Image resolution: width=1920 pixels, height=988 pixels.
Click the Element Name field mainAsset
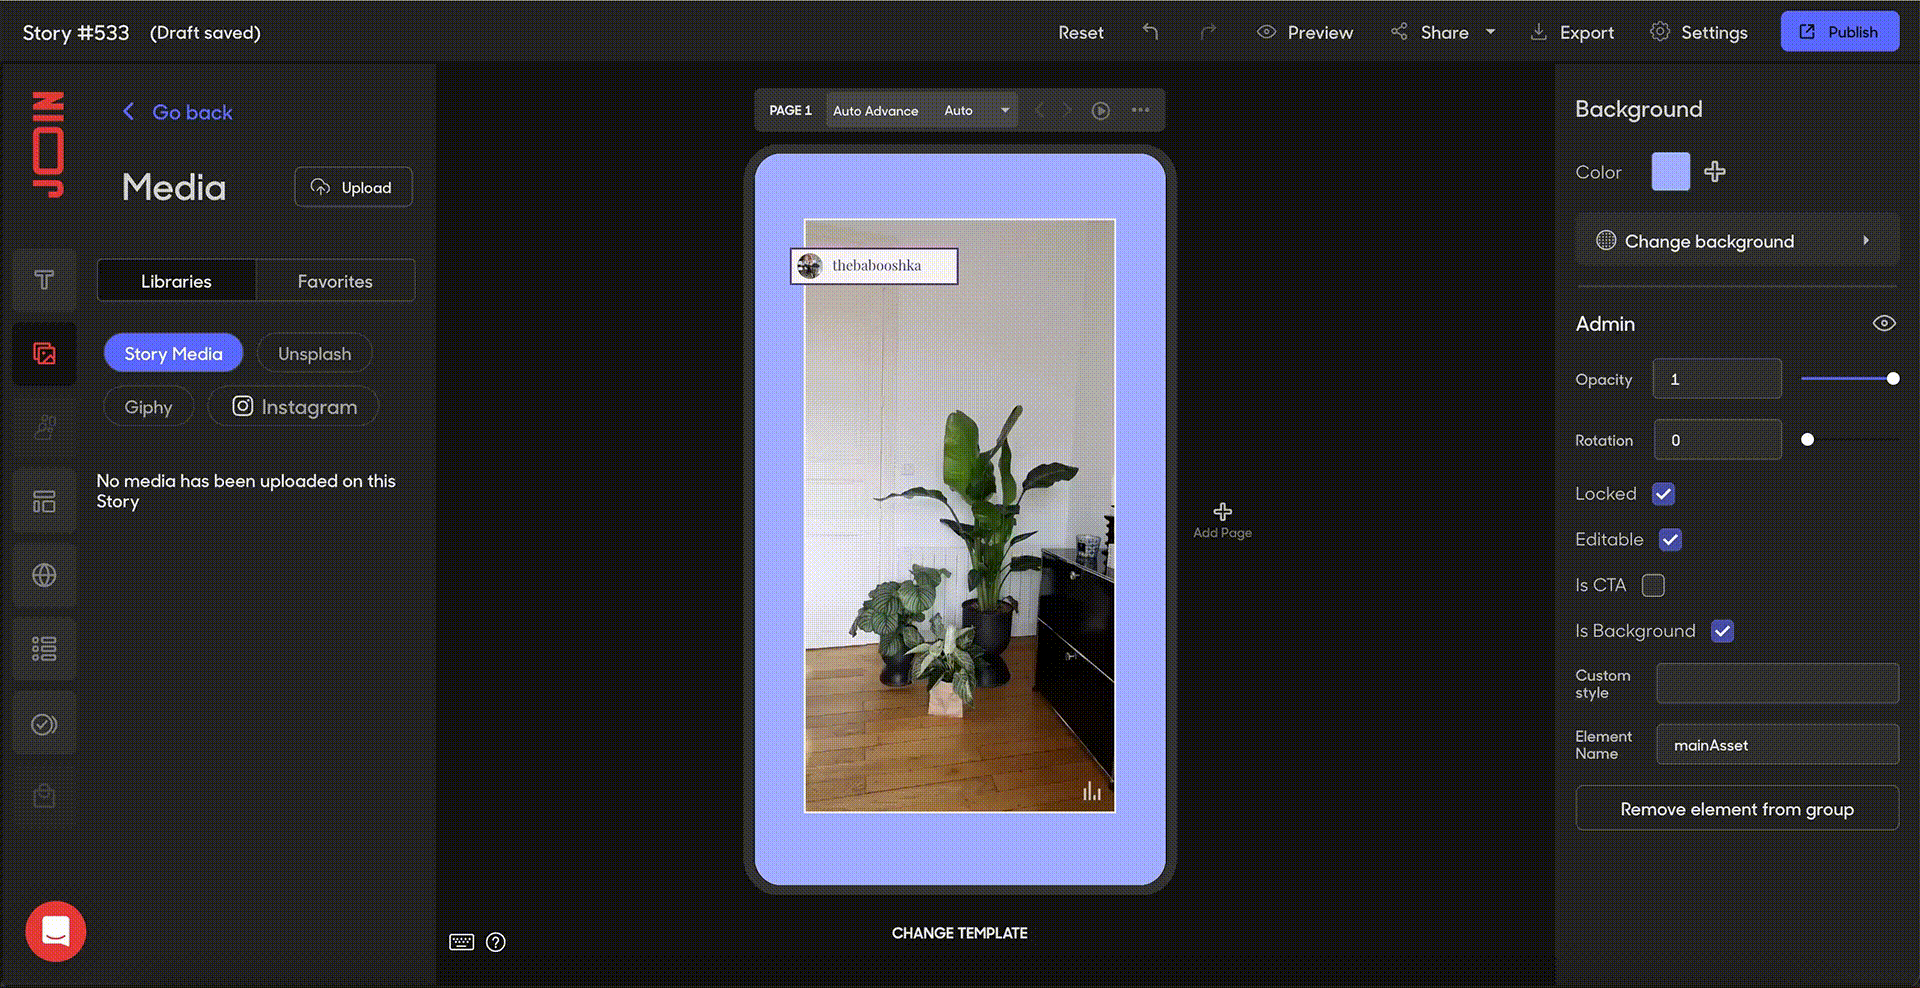(1777, 745)
